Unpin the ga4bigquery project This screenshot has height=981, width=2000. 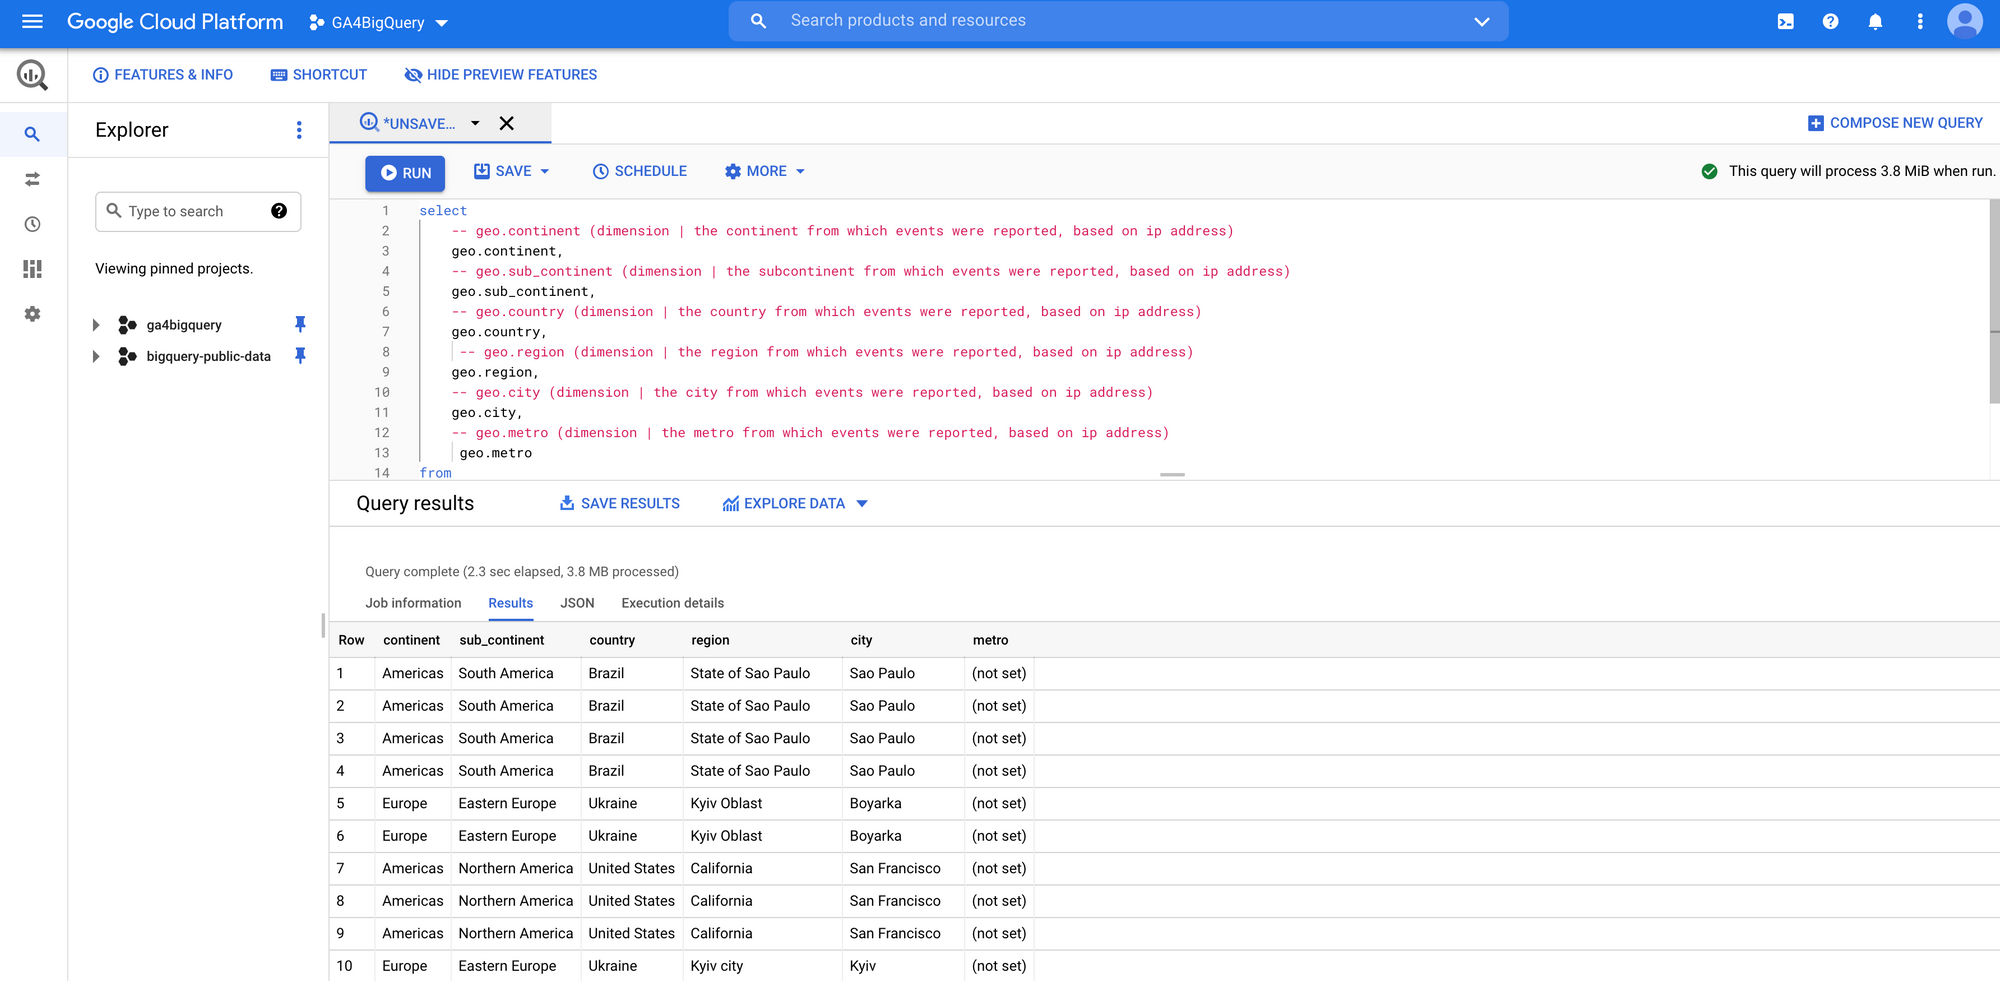[x=300, y=324]
